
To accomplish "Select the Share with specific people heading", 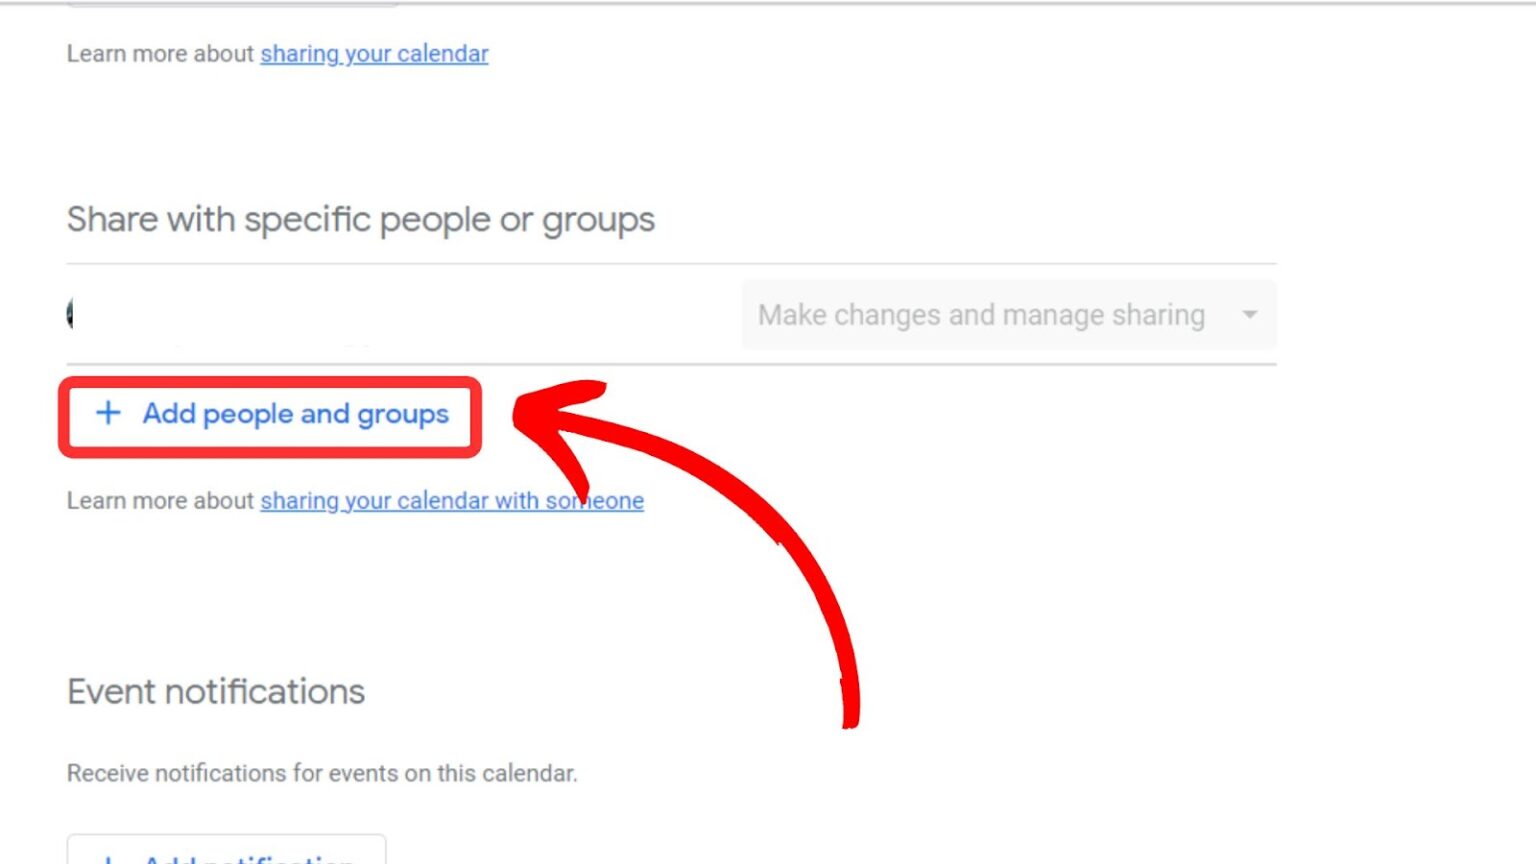I will [x=361, y=220].
